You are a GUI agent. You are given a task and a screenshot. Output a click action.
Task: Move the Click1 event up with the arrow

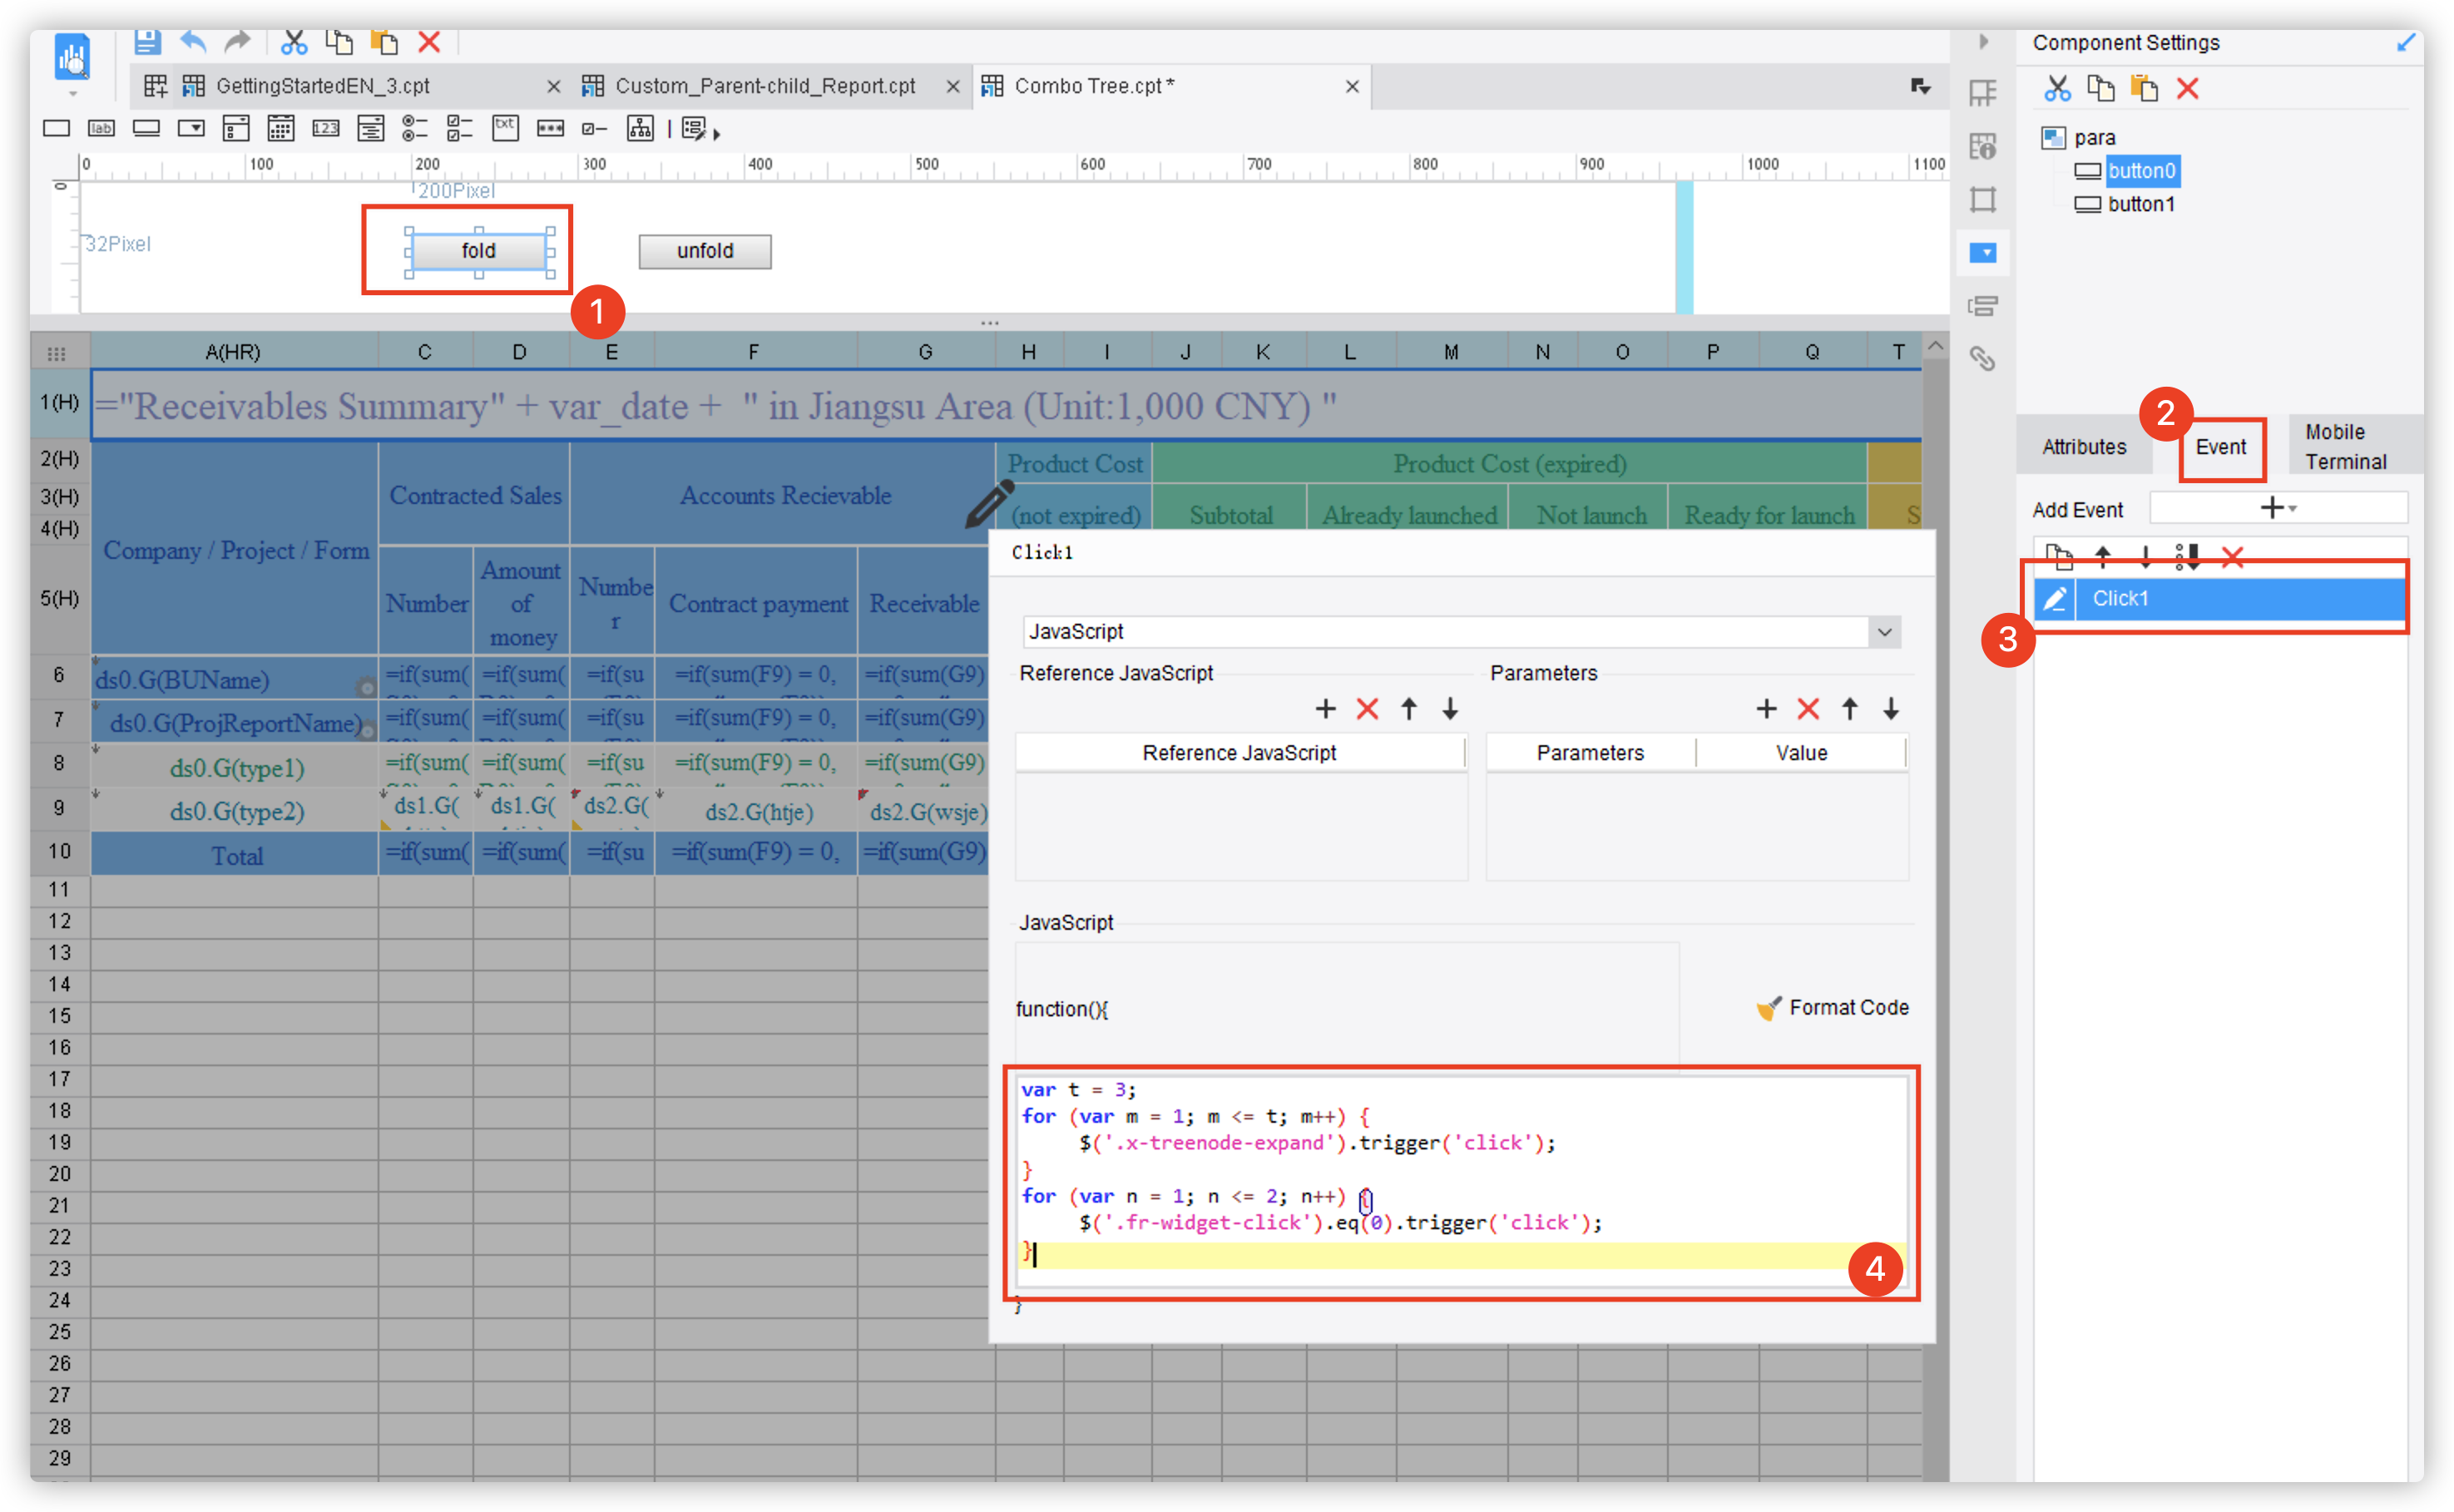click(x=2103, y=557)
